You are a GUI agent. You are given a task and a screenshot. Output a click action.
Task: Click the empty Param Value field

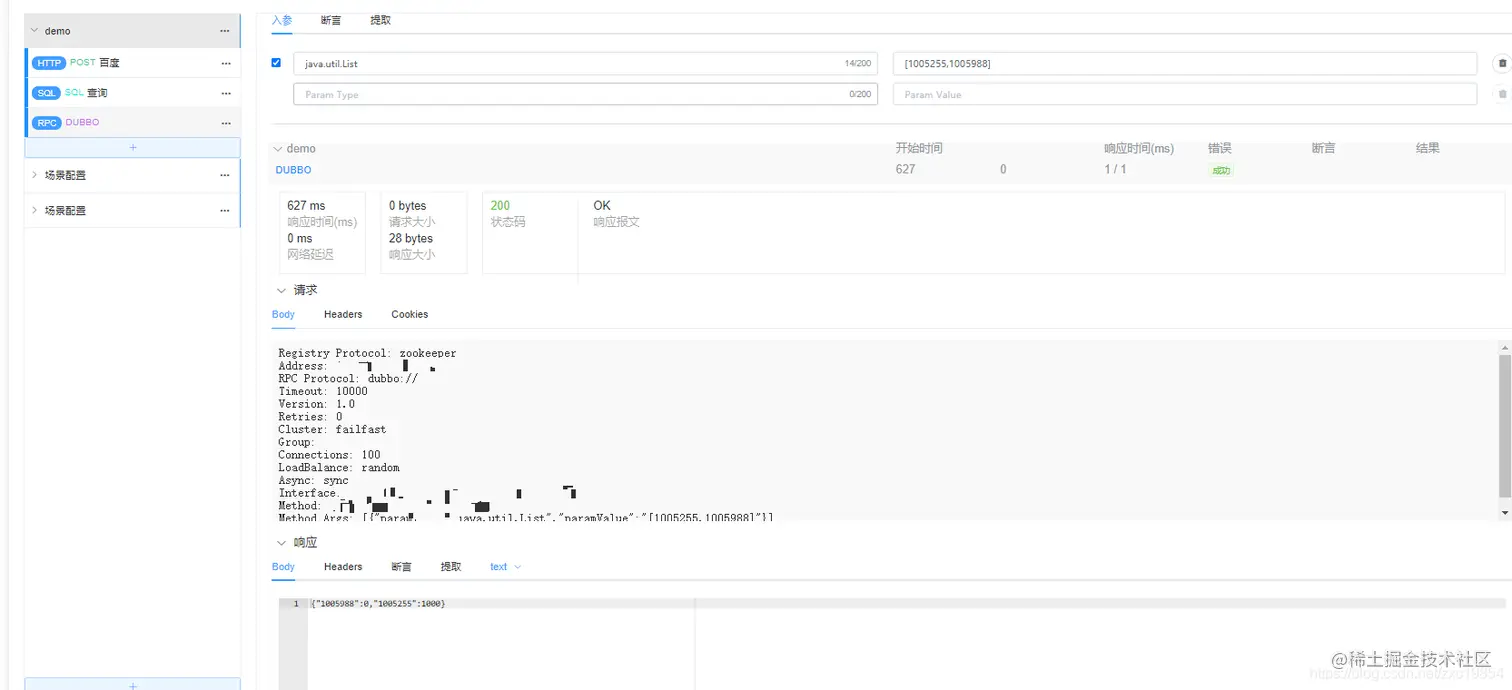[1185, 94]
